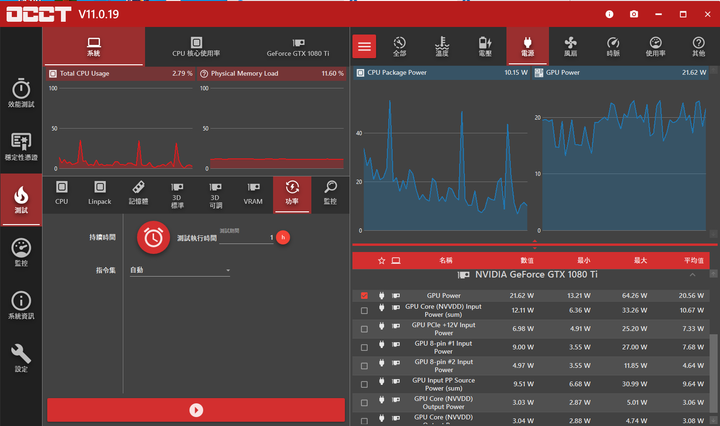
Task: Switch to the GeForce GTX 1080 Ti tab
Action: [x=298, y=47]
